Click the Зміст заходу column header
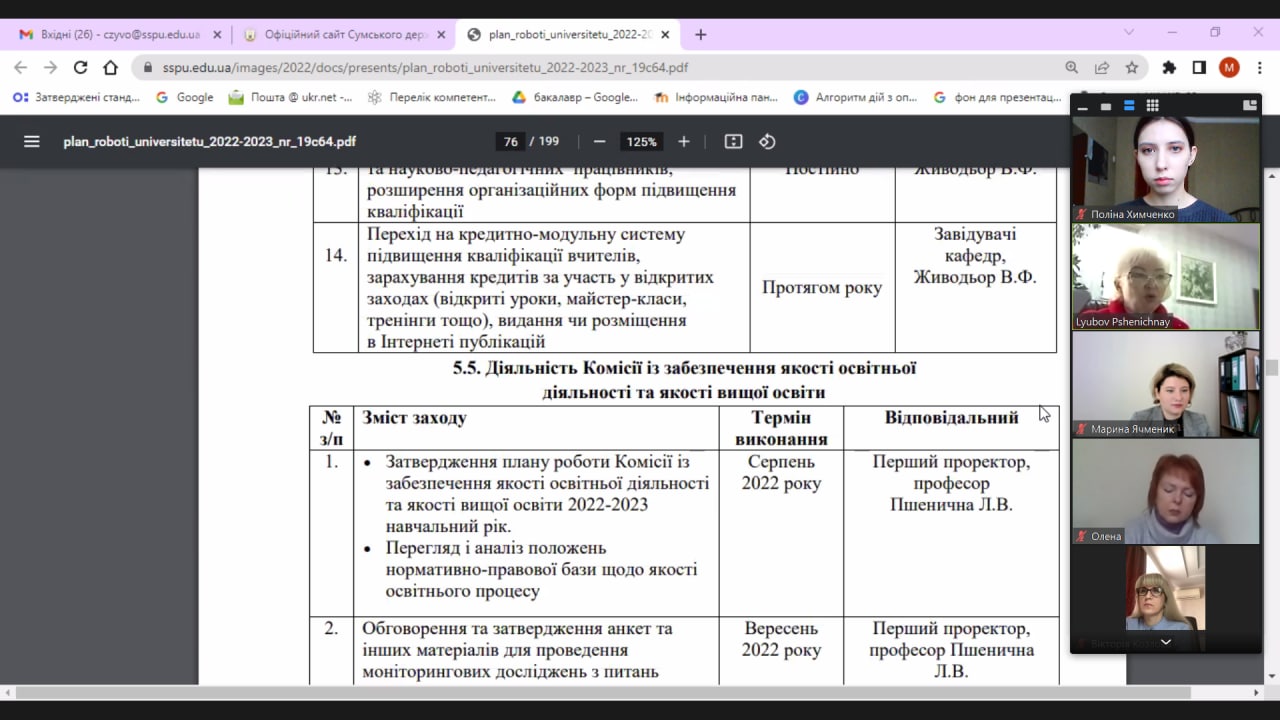 (x=414, y=418)
